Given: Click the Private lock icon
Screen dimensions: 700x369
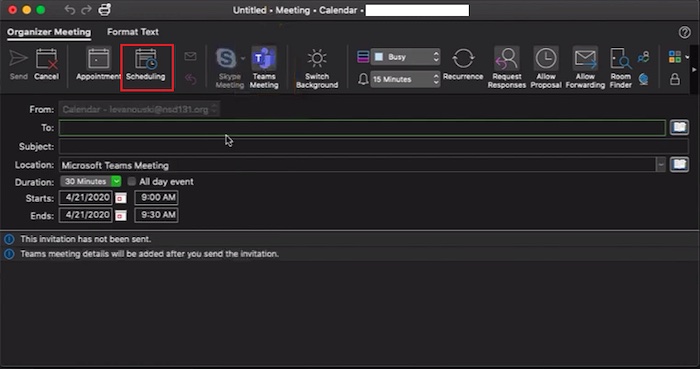Looking at the screenshot, I should pos(675,79).
